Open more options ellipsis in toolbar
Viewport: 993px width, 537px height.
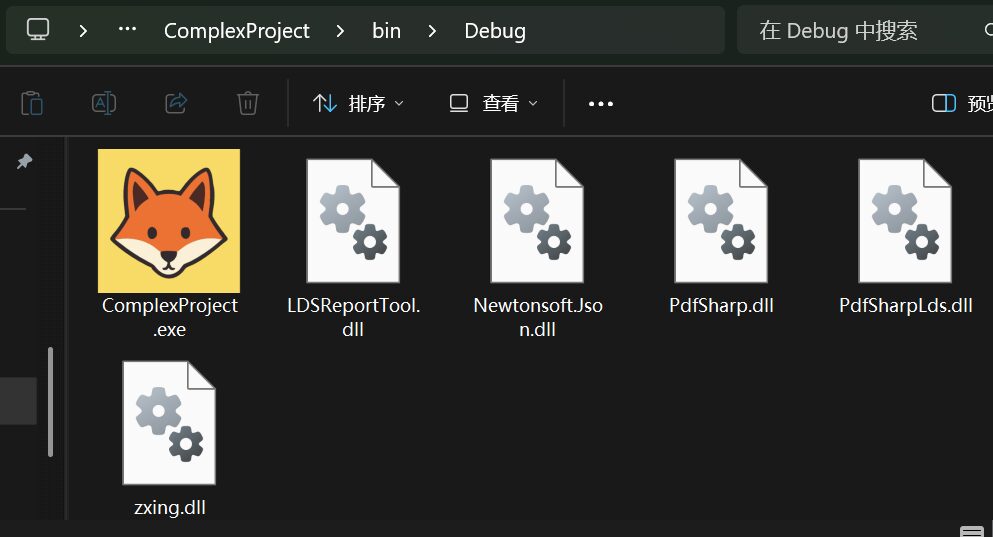(x=600, y=103)
